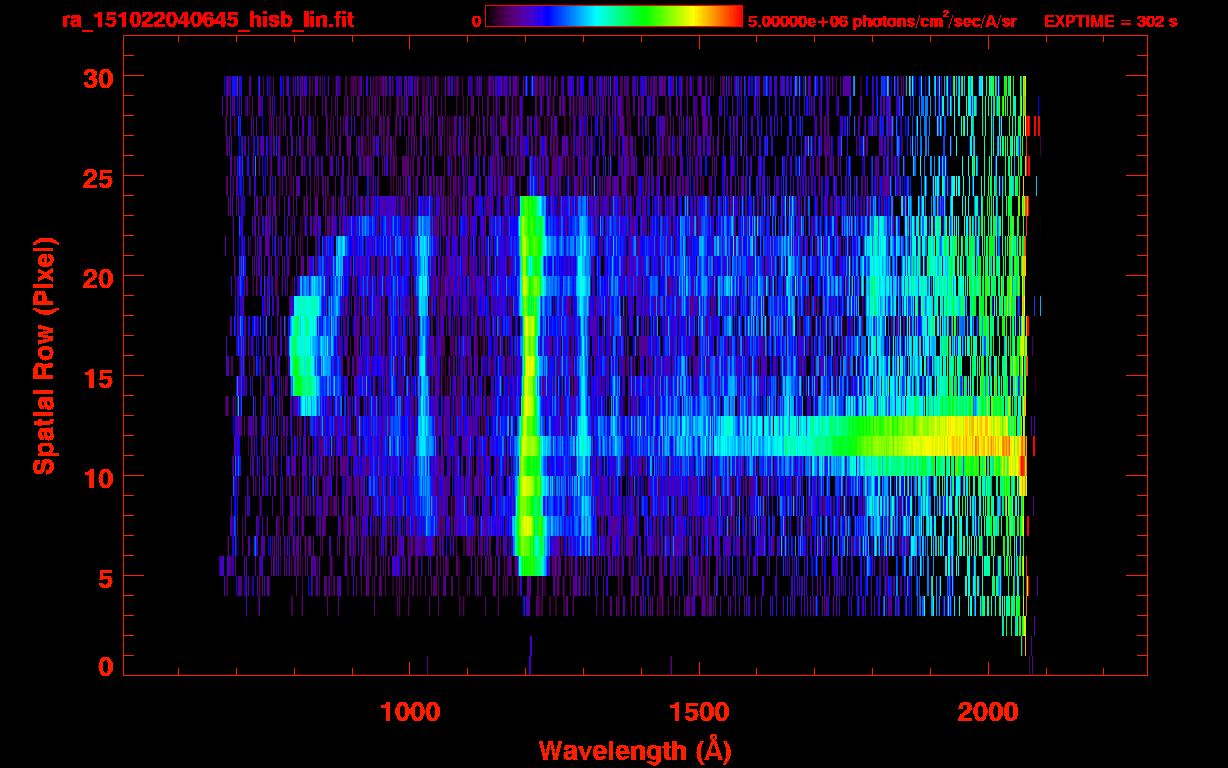The width and height of the screenshot is (1228, 768).
Task: Click the bright vertical emission line near 1216 Å
Action: (530, 386)
